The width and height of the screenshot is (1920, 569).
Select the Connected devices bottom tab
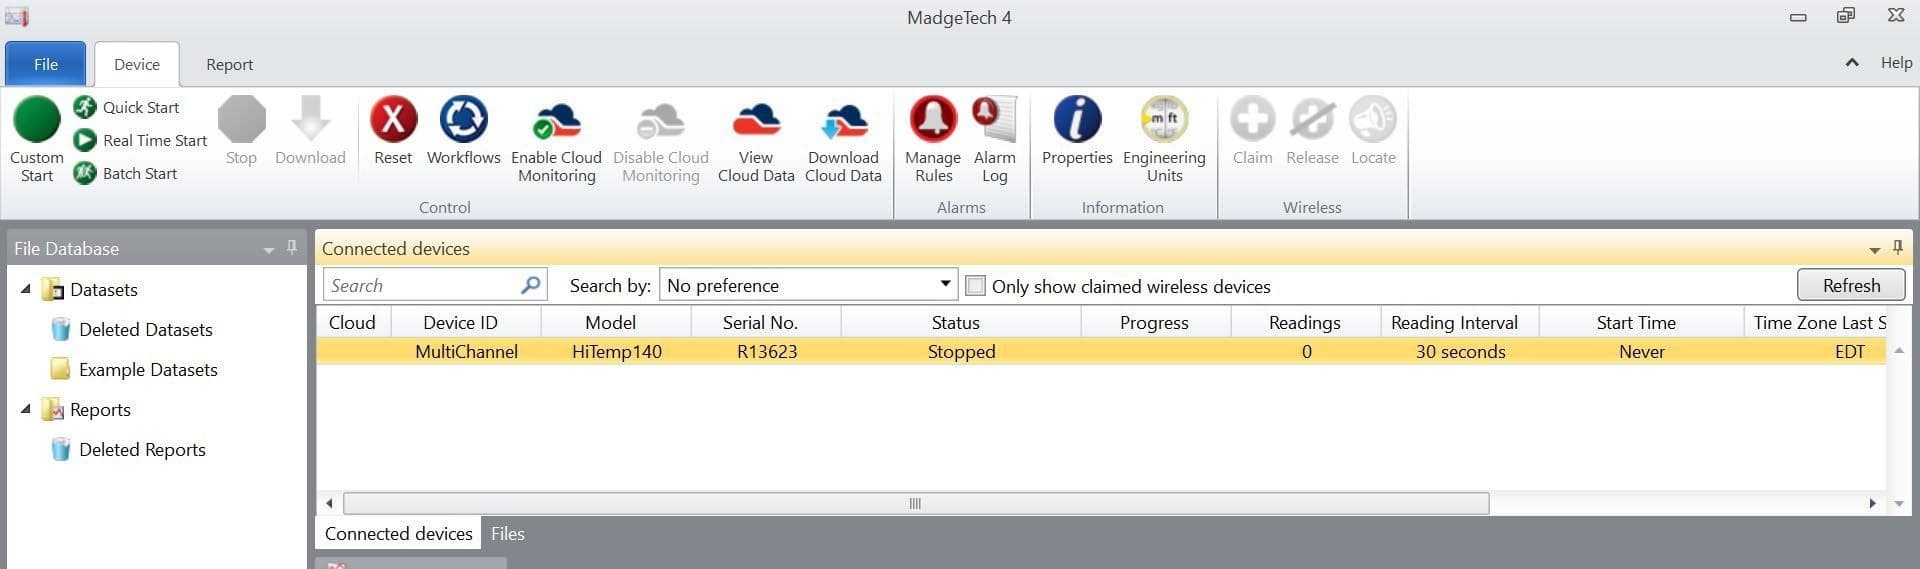(x=398, y=533)
